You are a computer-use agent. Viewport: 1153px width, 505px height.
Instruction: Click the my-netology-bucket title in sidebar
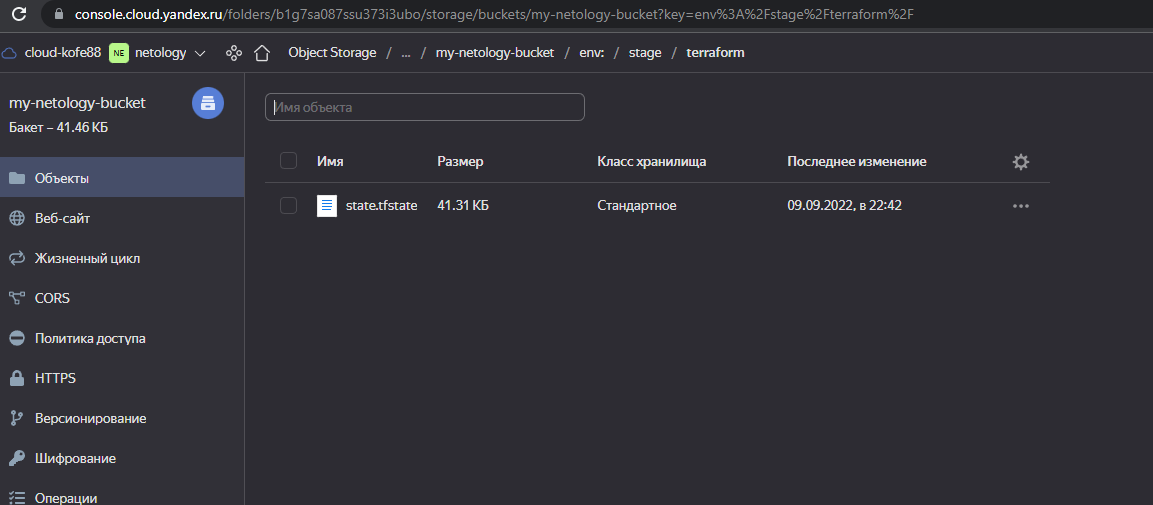coord(77,103)
